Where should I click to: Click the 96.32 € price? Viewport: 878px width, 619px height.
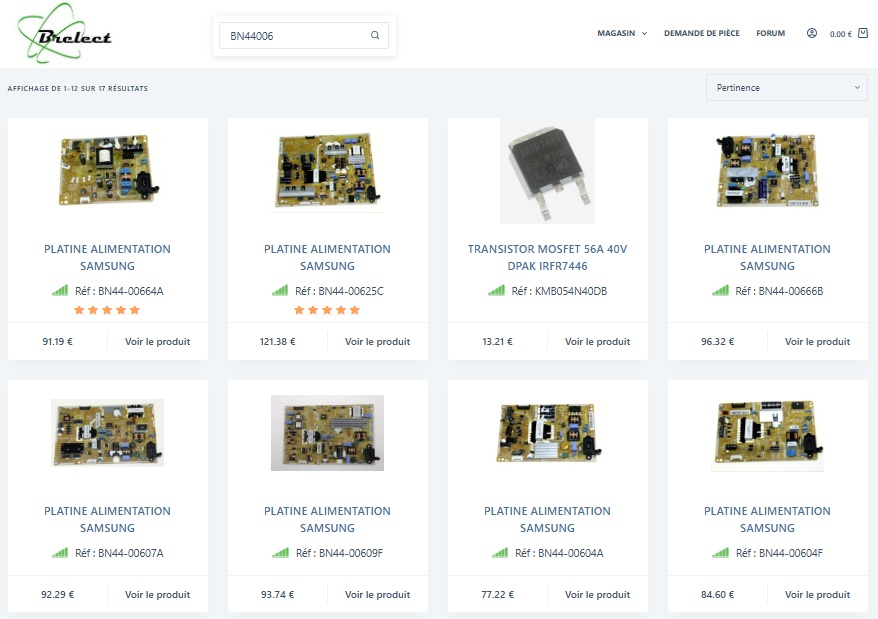(717, 341)
